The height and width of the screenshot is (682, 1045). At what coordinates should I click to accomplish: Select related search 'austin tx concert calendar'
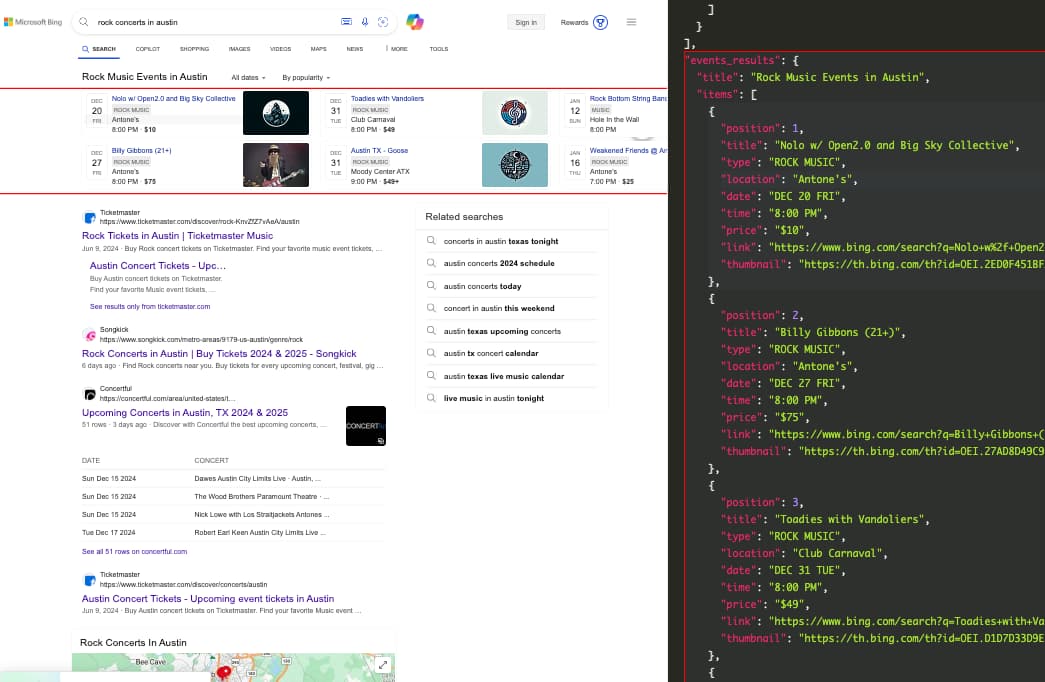[x=491, y=353]
